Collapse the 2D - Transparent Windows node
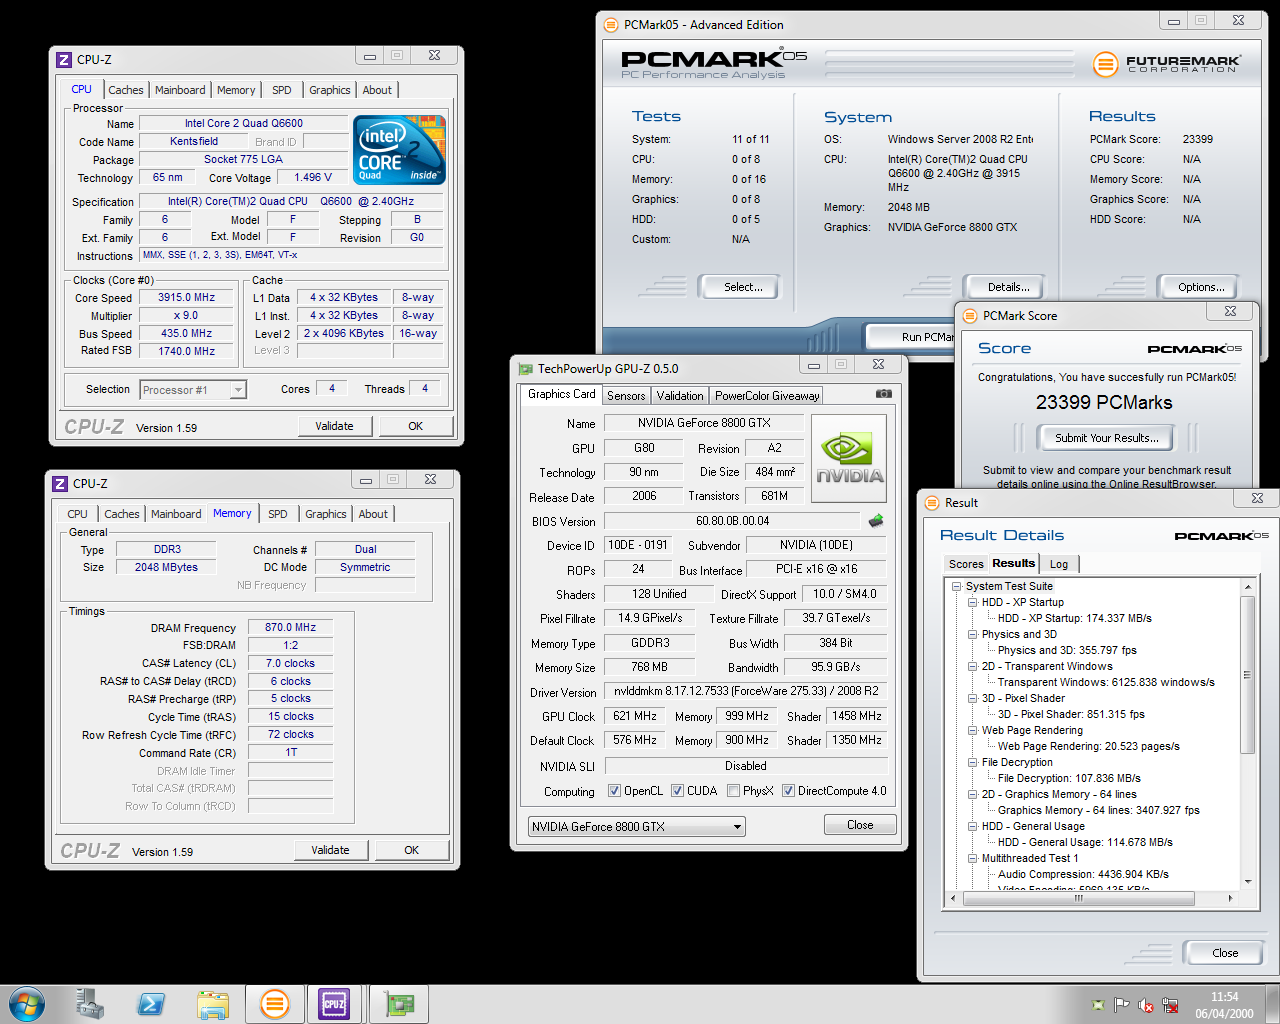The image size is (1280, 1024). 973,667
